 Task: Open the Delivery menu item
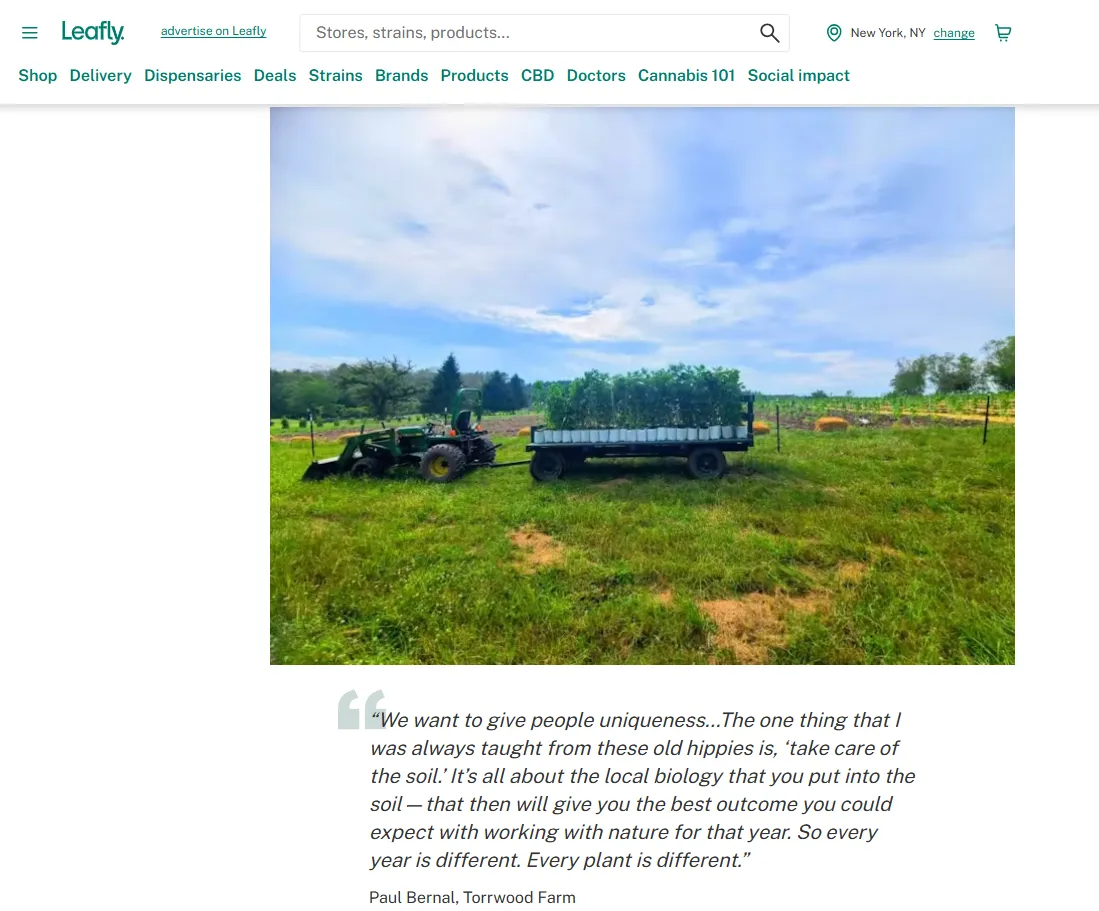pyautogui.click(x=100, y=76)
